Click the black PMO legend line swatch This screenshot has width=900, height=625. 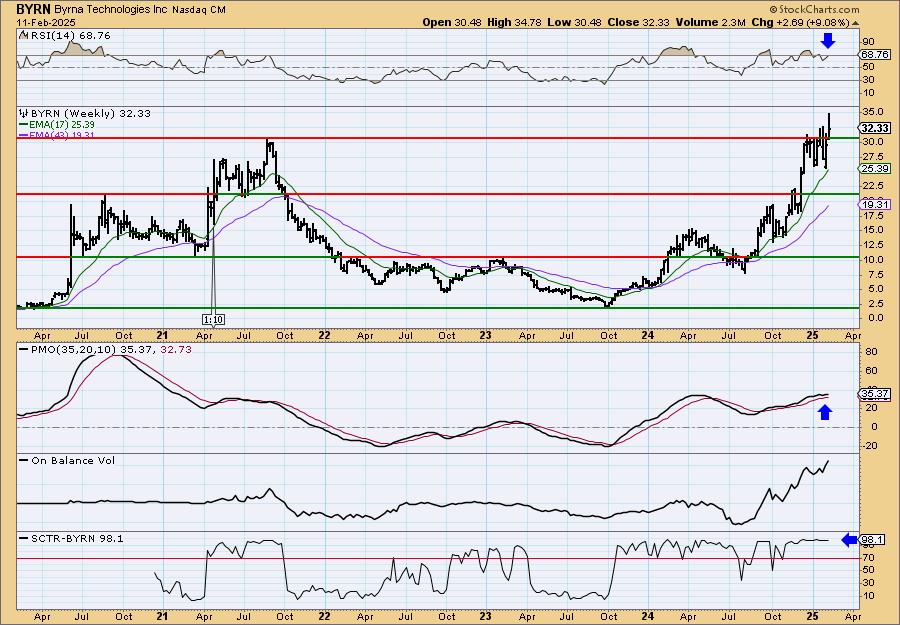(x=24, y=349)
